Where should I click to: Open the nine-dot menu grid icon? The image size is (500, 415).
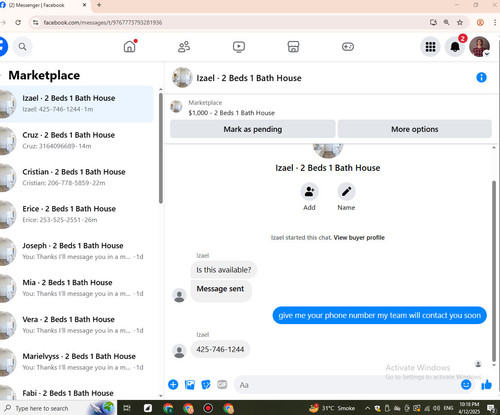[430, 47]
